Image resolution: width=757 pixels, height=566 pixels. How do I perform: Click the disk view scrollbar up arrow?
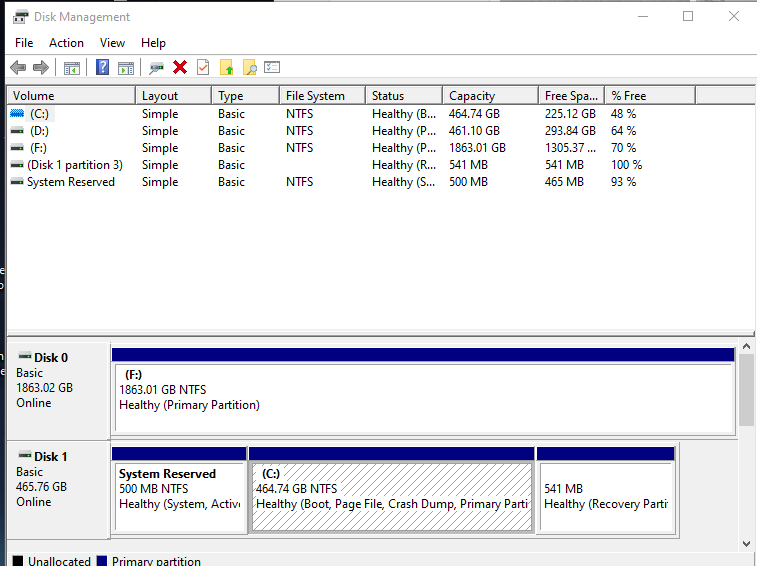pos(746,346)
